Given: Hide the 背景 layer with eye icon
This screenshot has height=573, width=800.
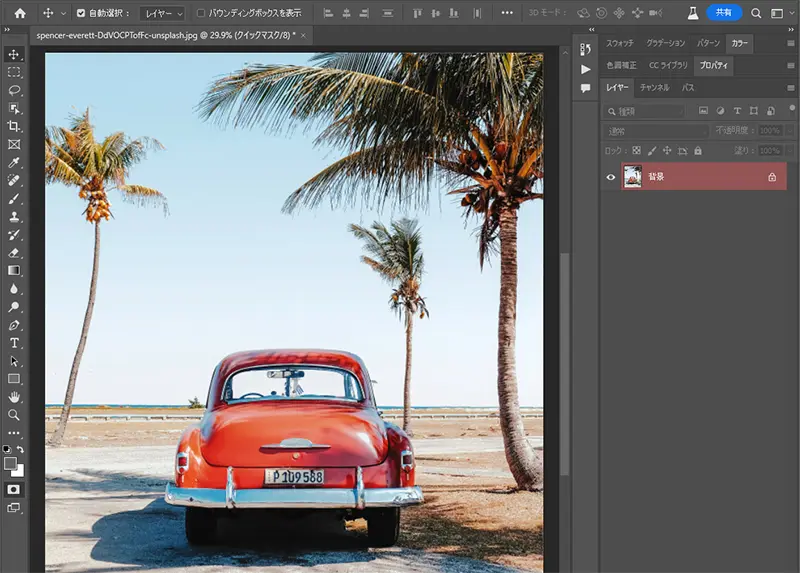Looking at the screenshot, I should click(612, 177).
